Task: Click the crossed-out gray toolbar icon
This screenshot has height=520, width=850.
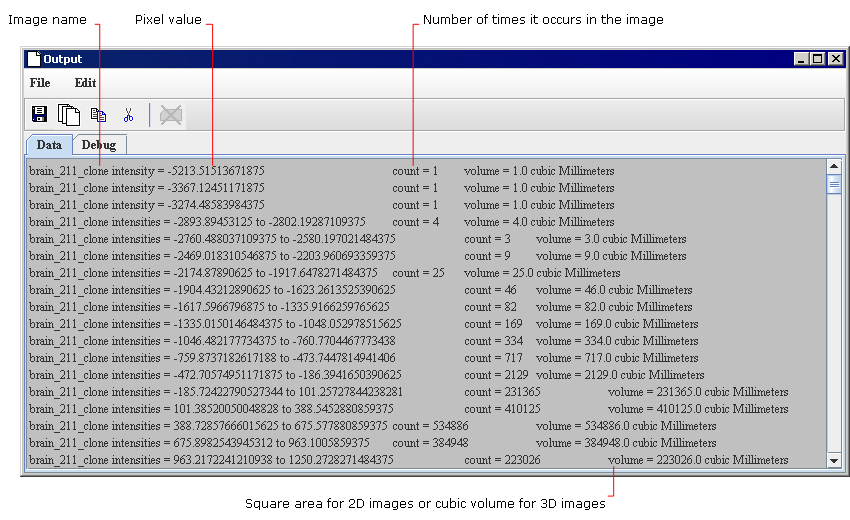Action: coord(171,115)
